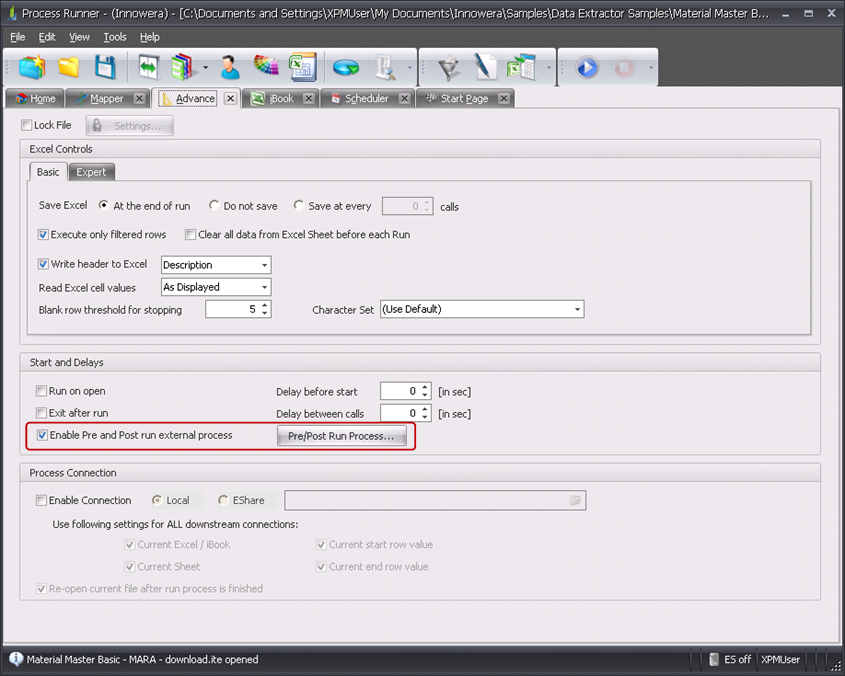The image size is (845, 676).
Task: Toggle the Run on open checkbox
Action: click(42, 391)
